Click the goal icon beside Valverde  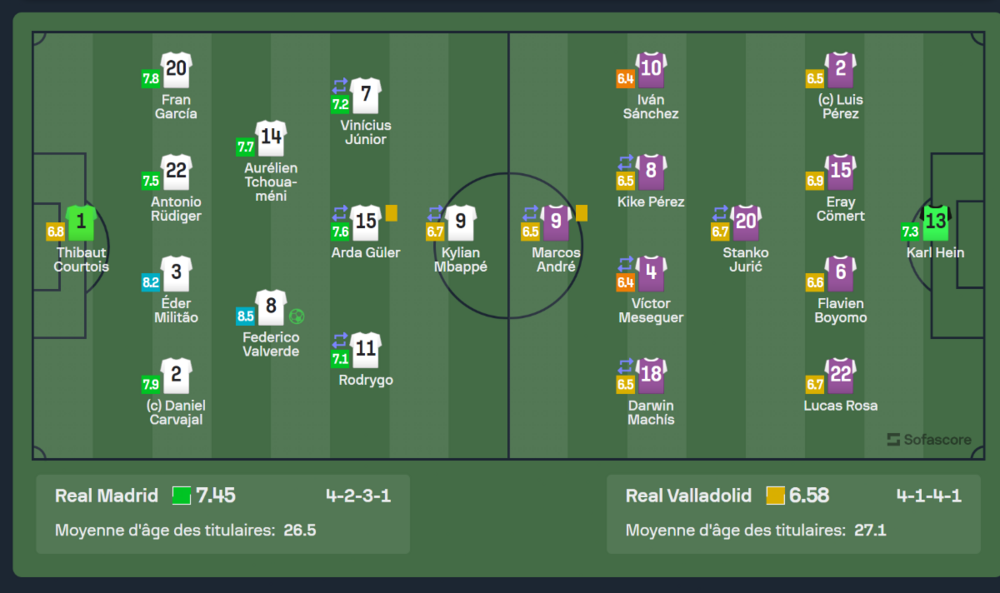pyautogui.click(x=297, y=316)
